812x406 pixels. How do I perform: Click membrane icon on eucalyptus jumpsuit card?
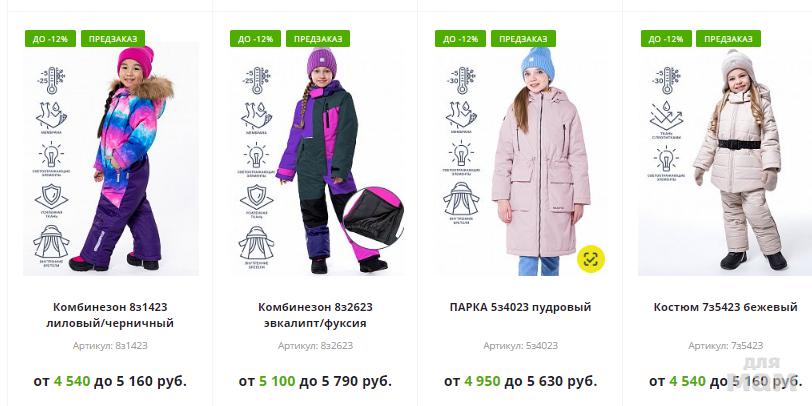coord(256,118)
